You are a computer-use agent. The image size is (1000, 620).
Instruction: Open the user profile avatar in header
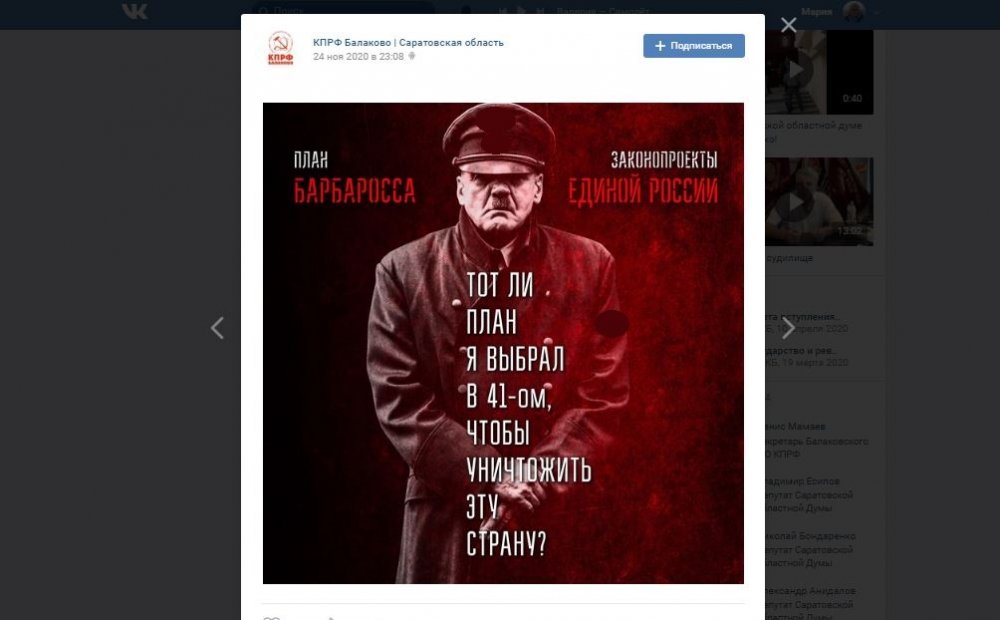[x=853, y=11]
